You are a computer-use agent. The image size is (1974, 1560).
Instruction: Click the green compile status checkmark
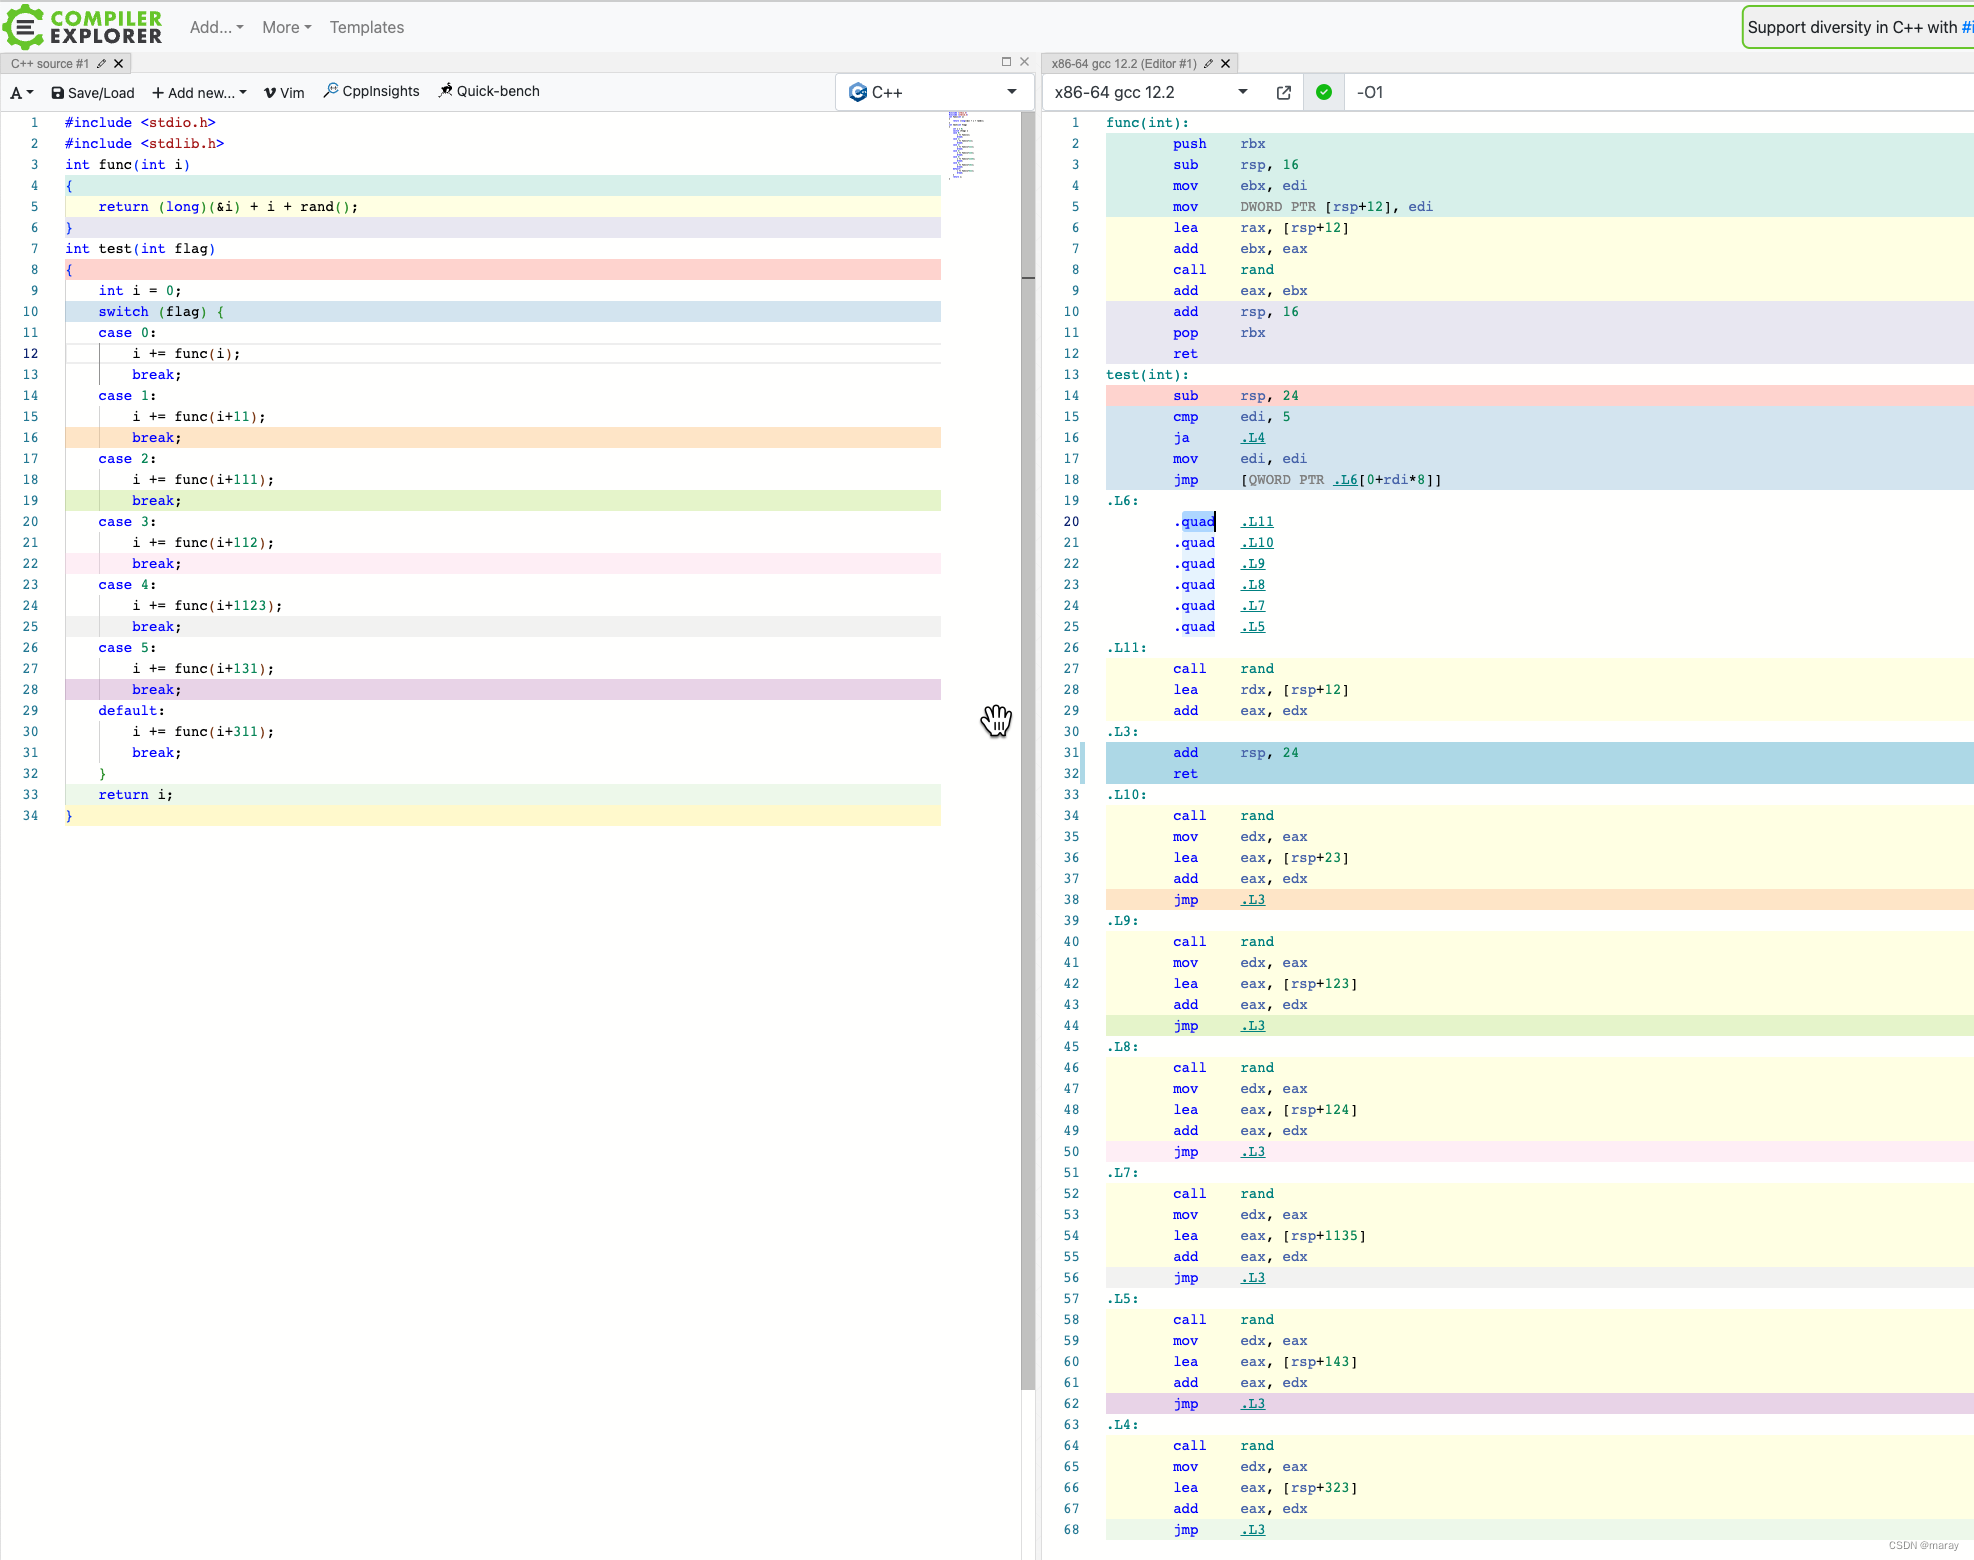(1323, 92)
